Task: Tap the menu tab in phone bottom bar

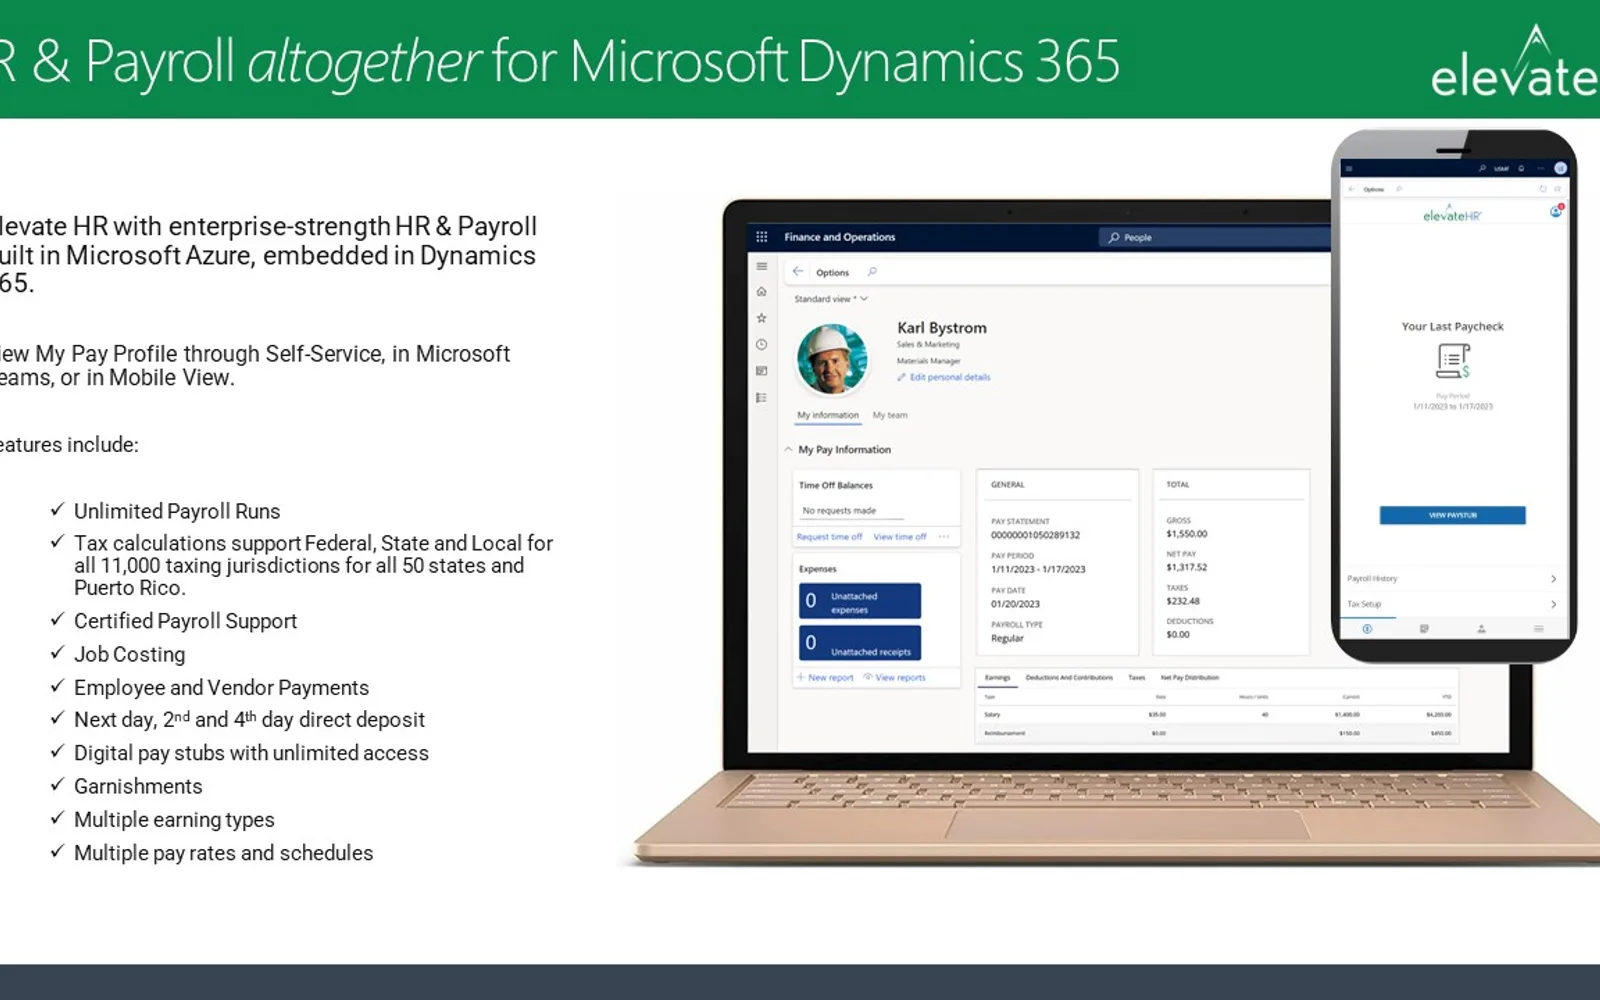Action: (x=1538, y=629)
